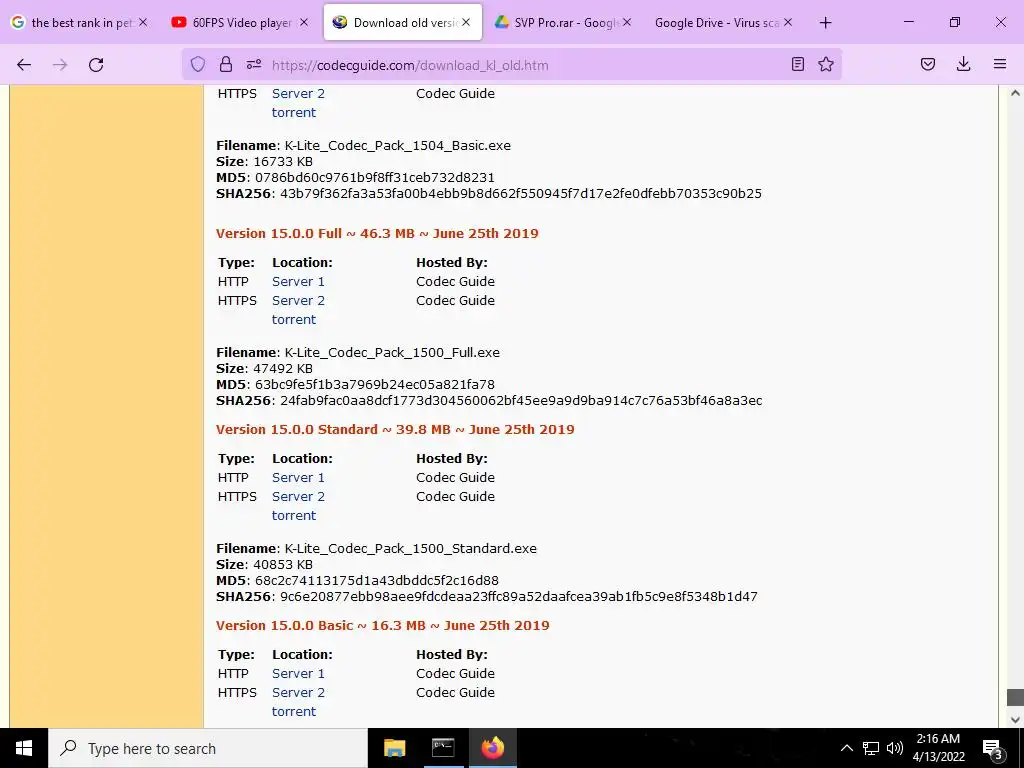Open the Windows Start menu
This screenshot has height=768, width=1024.
pyautogui.click(x=24, y=748)
